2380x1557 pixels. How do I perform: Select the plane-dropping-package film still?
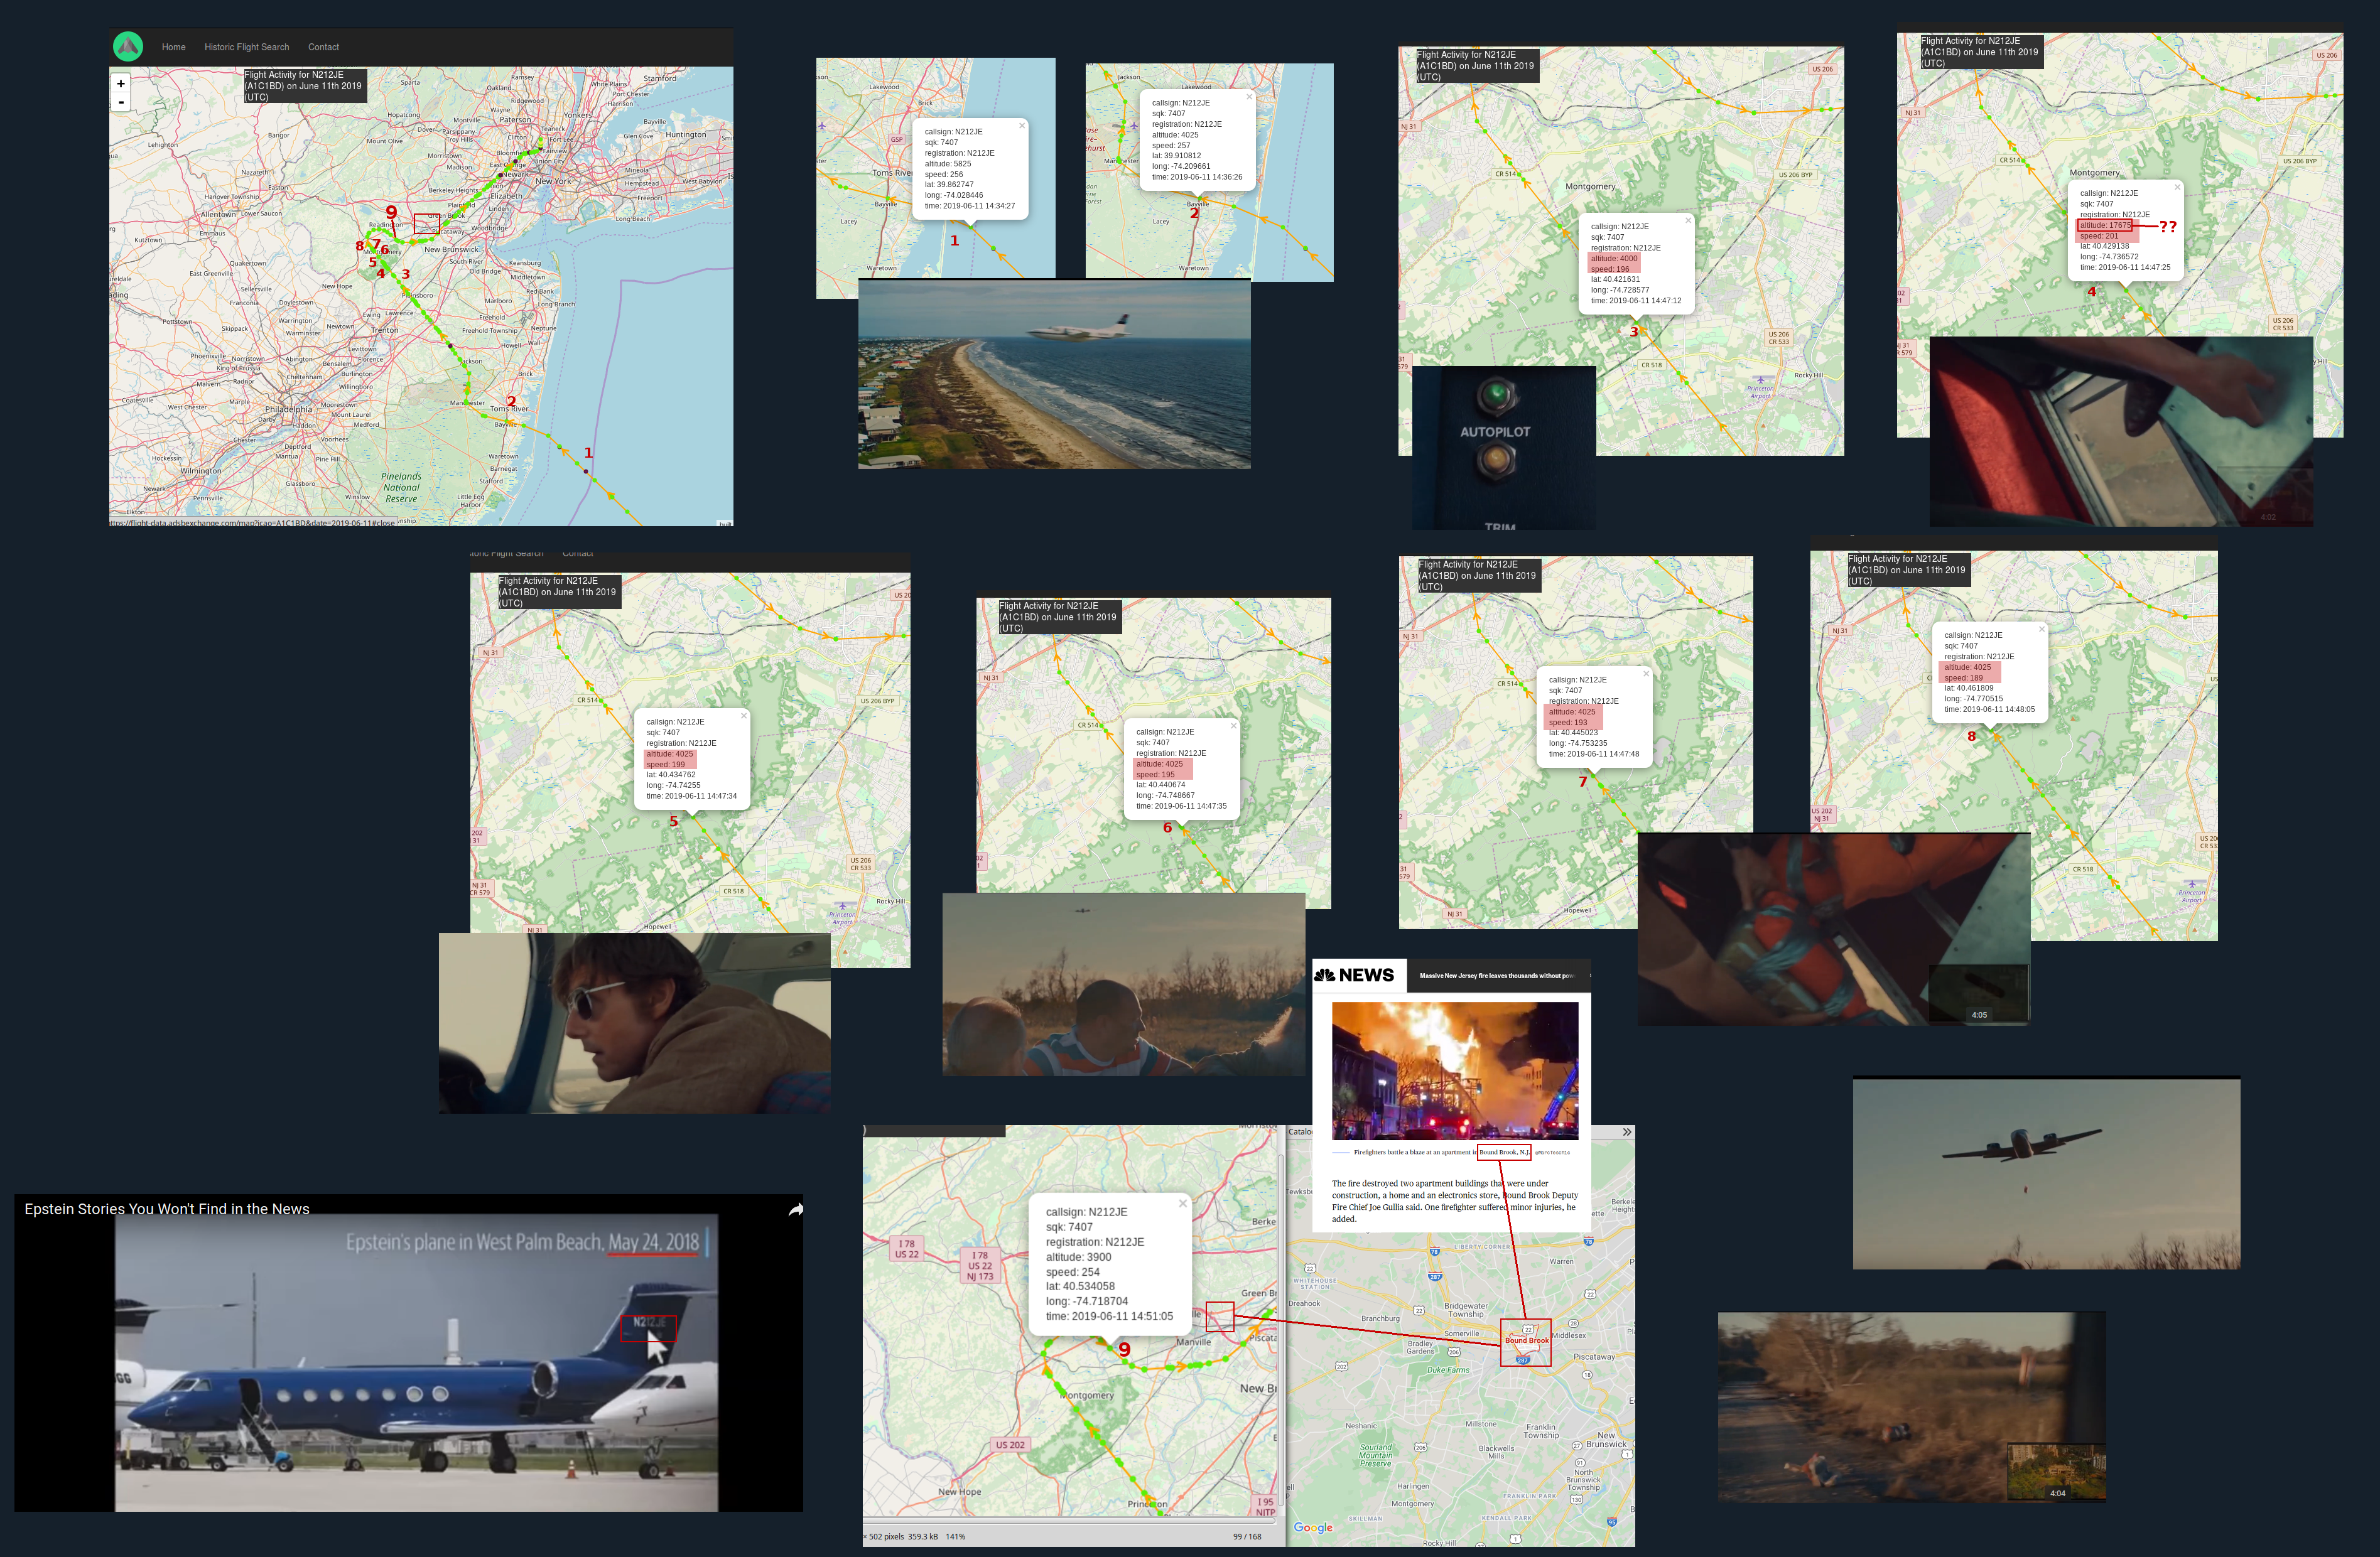[x=2046, y=1173]
